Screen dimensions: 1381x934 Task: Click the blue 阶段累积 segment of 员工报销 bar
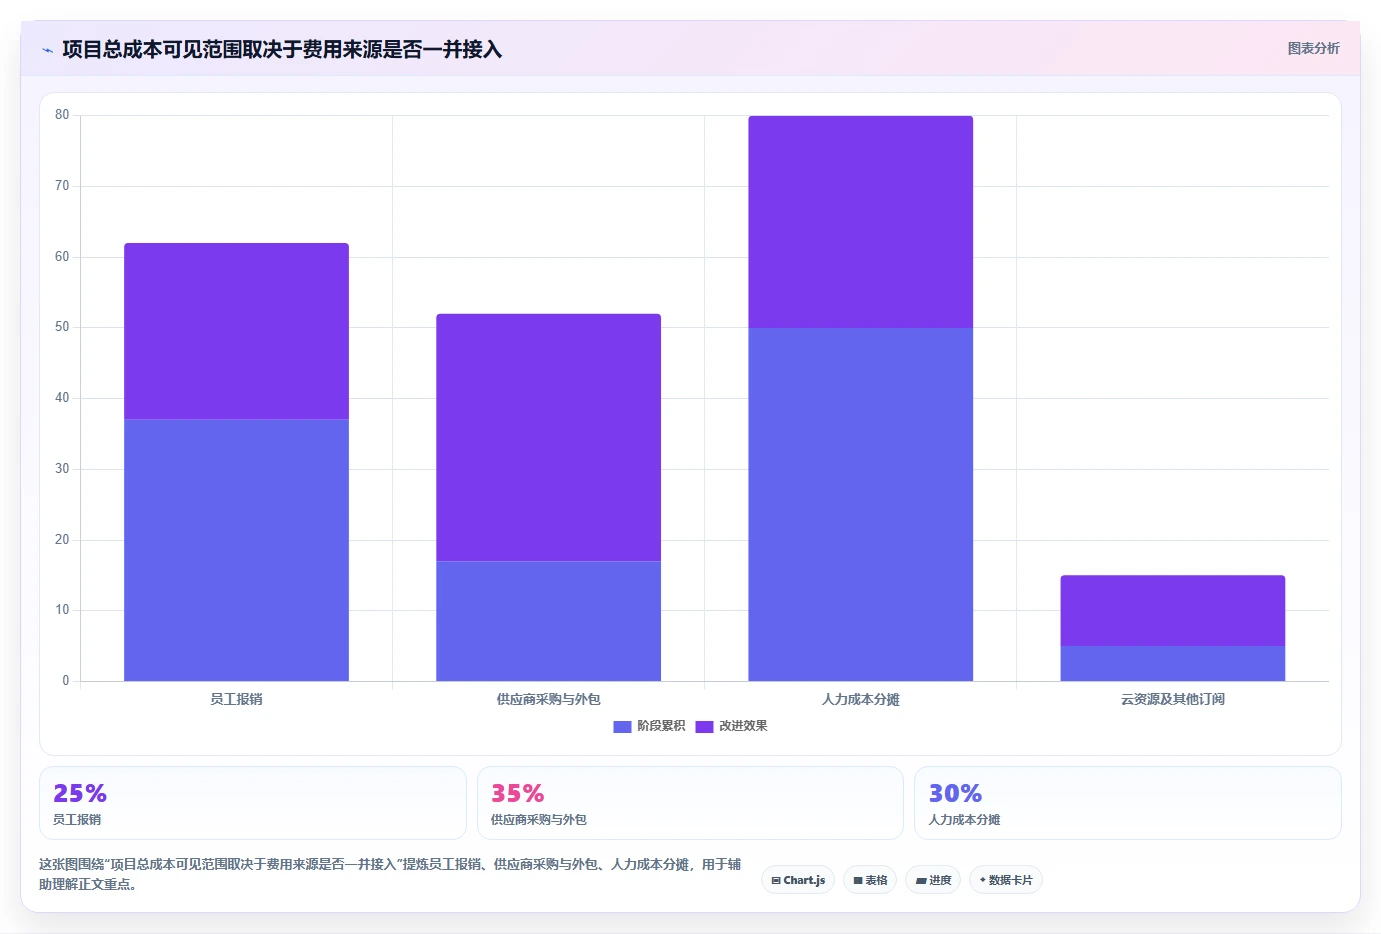pos(236,550)
